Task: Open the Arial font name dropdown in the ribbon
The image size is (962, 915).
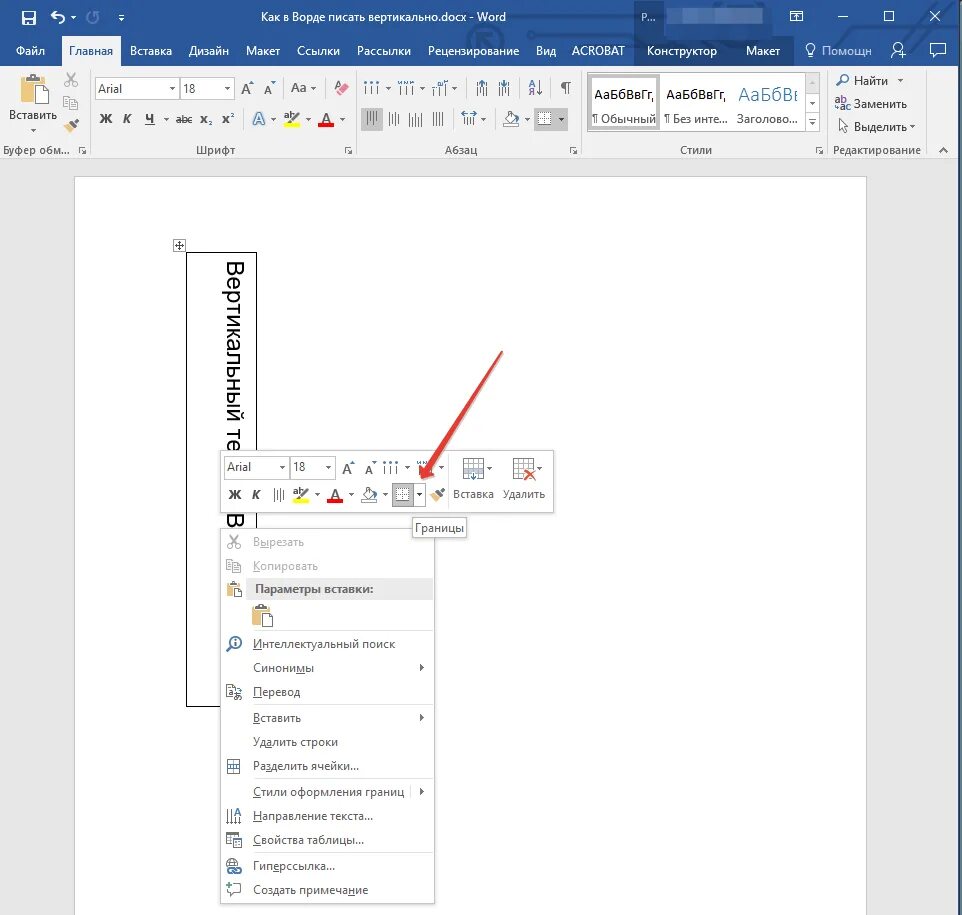Action: pos(172,89)
